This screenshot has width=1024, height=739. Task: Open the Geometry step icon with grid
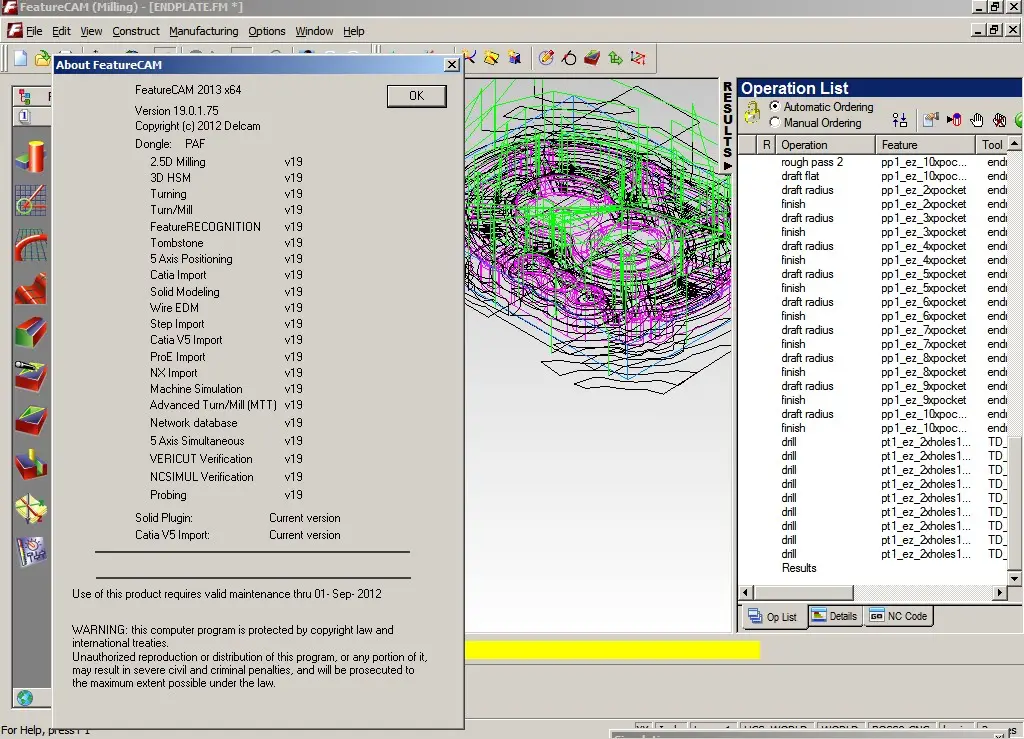point(31,200)
